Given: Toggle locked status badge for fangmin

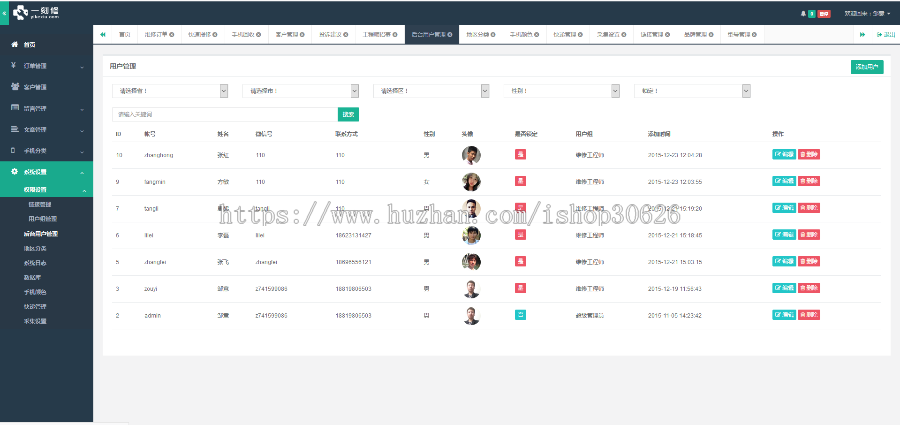Looking at the screenshot, I should 521,181.
